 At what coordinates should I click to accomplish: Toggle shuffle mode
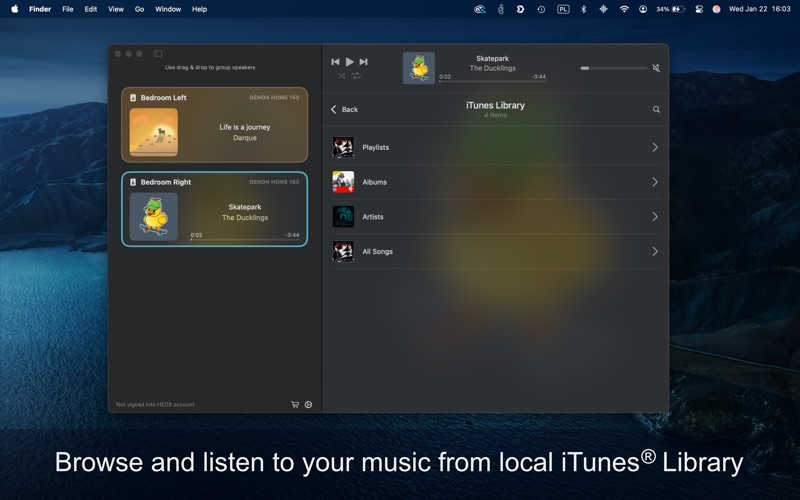click(x=341, y=76)
